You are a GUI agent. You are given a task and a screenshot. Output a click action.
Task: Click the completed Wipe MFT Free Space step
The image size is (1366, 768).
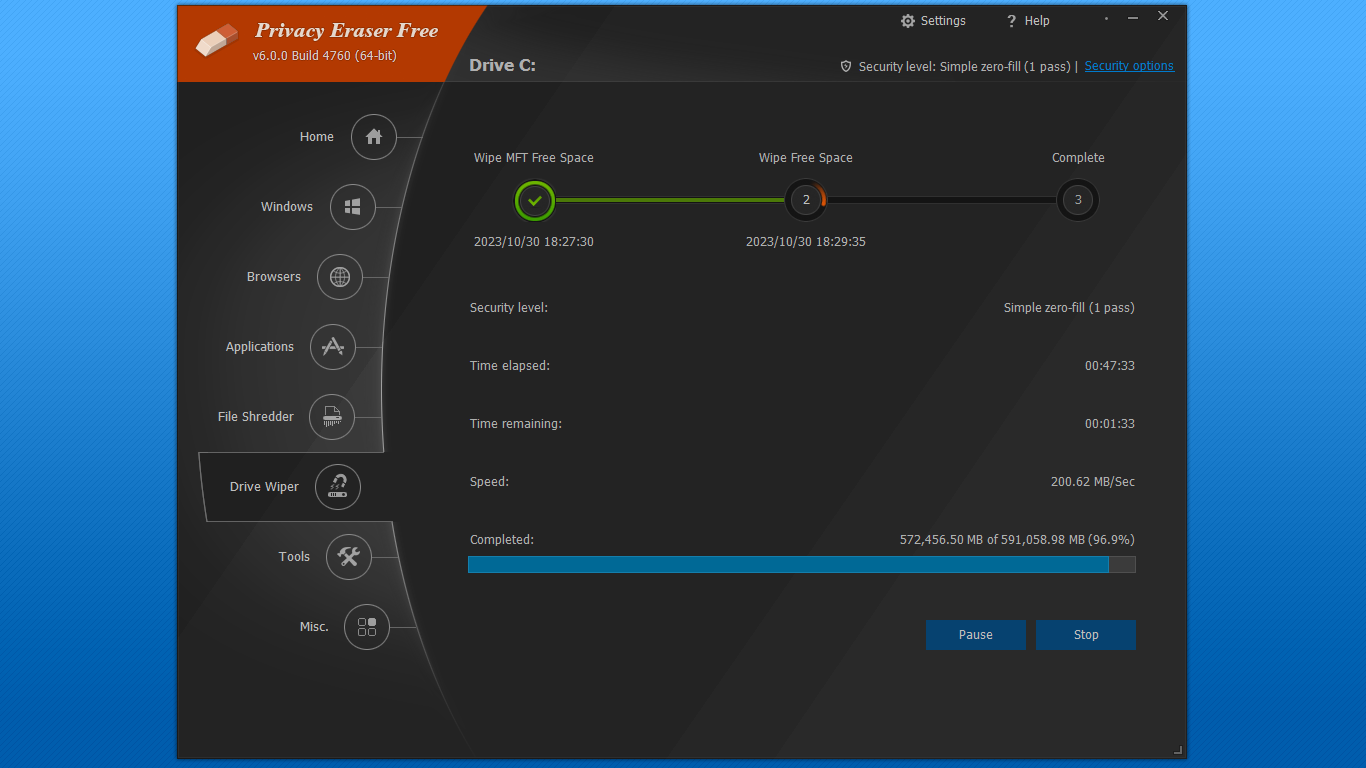pos(534,200)
